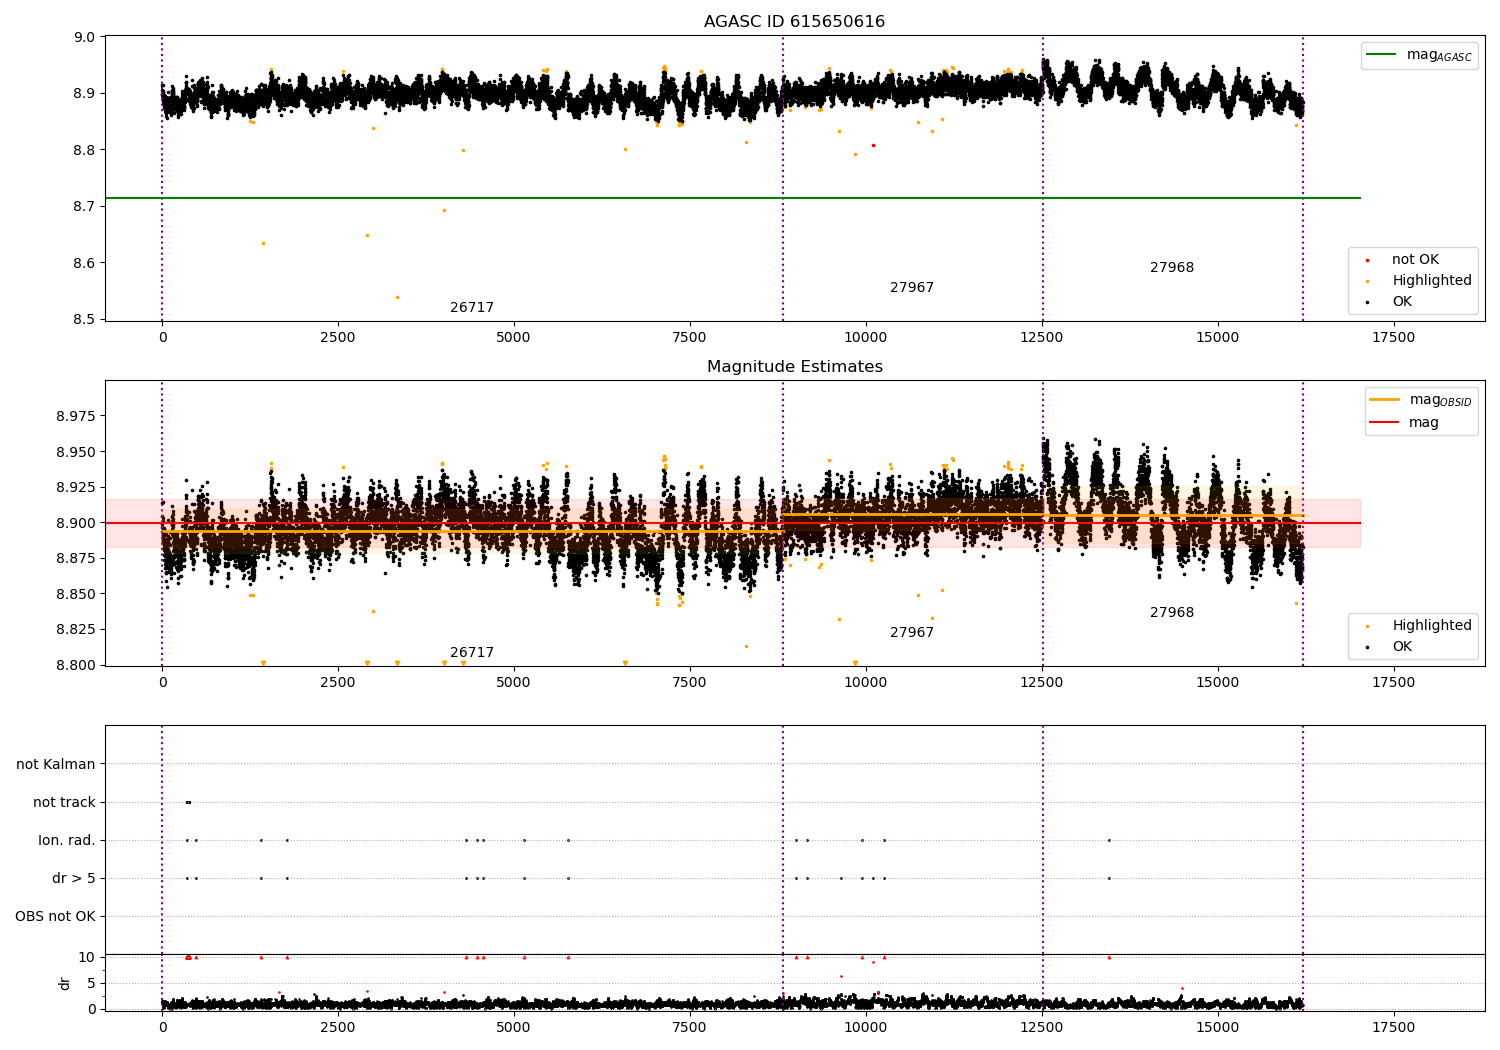1500x1050 pixels.
Task: Click y-axis tick "8.6" in top plot
Action: point(85,264)
